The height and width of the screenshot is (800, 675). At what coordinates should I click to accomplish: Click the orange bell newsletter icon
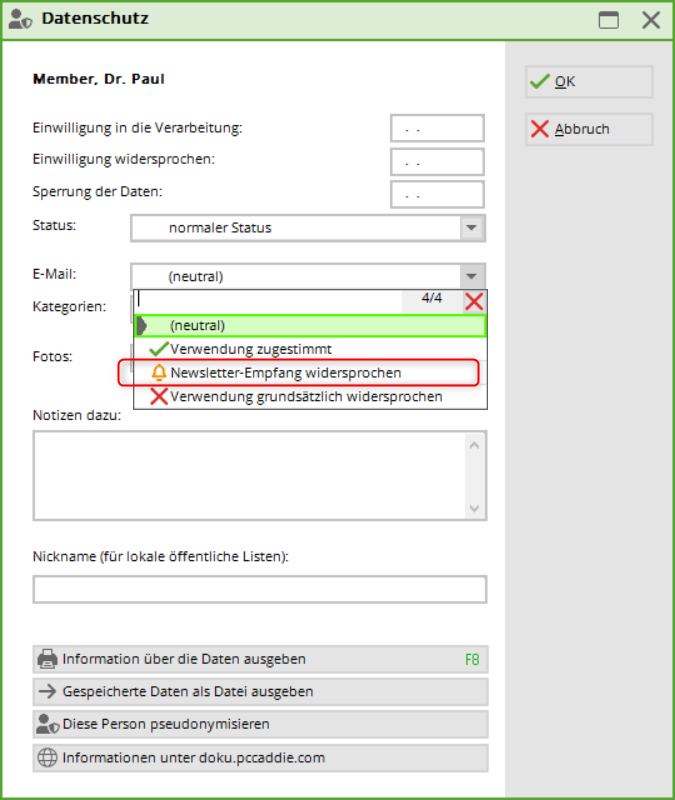[158, 373]
